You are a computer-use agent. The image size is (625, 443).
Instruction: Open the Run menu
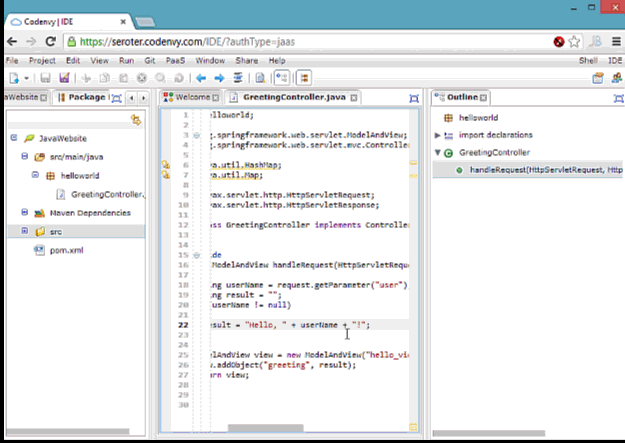point(126,61)
